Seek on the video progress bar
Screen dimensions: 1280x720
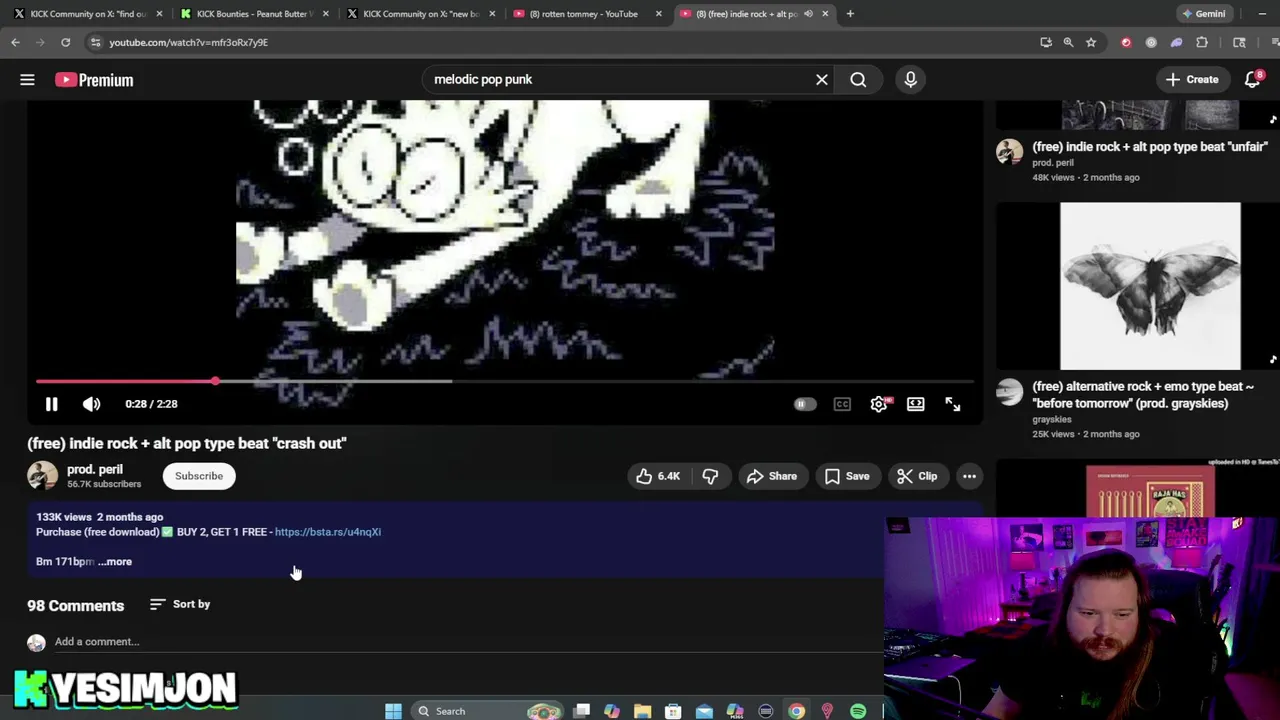(x=505, y=381)
